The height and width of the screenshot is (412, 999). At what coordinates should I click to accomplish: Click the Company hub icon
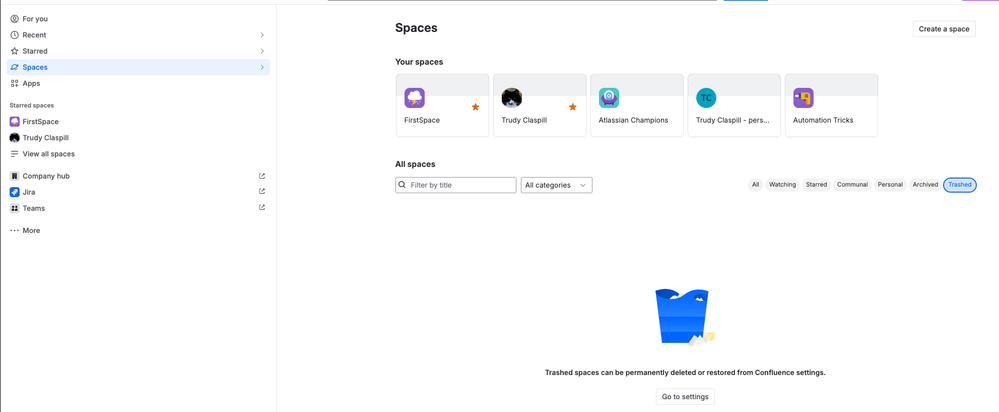tap(15, 176)
